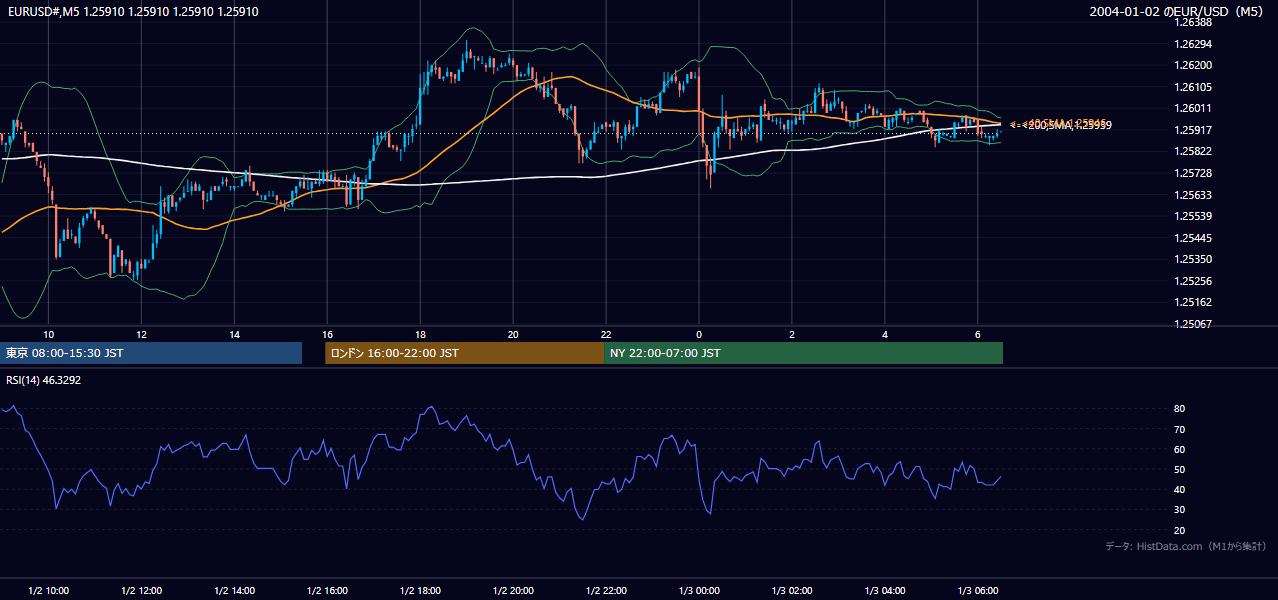Click price axis label 1.26011
This screenshot has width=1278, height=600.
pyautogui.click(x=1192, y=108)
